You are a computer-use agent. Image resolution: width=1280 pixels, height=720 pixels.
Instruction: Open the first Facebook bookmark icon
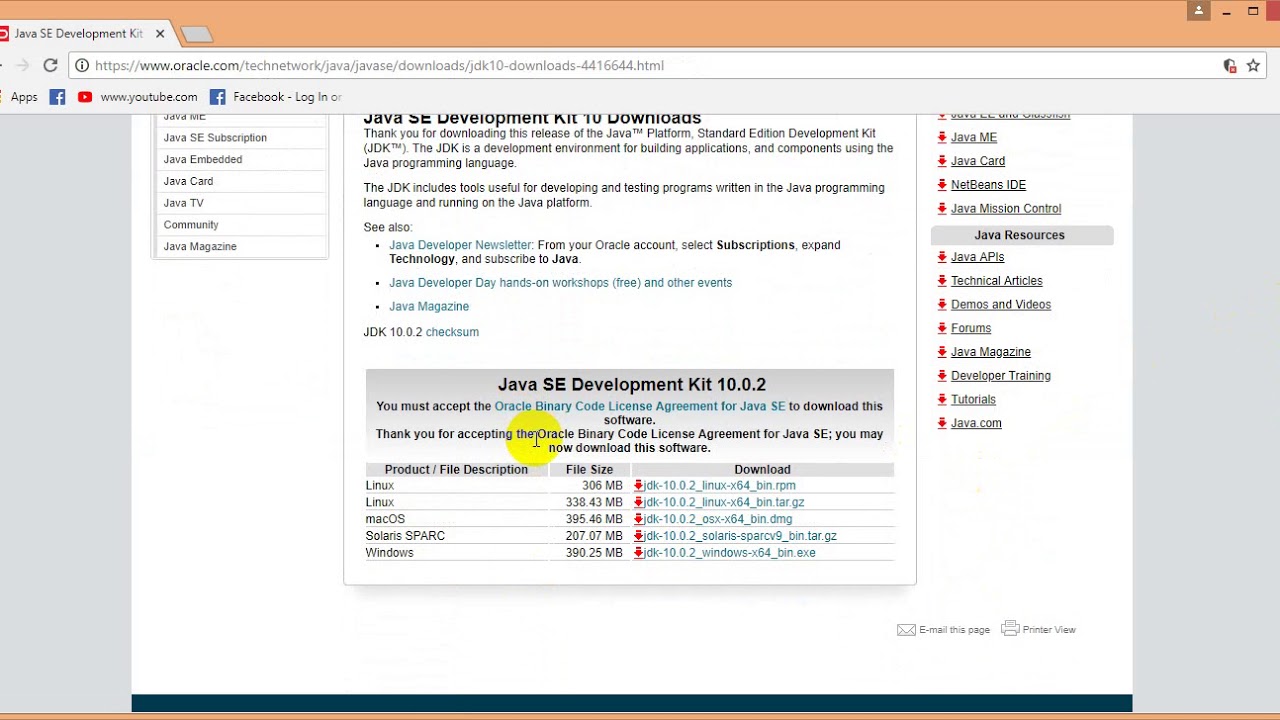coord(57,97)
